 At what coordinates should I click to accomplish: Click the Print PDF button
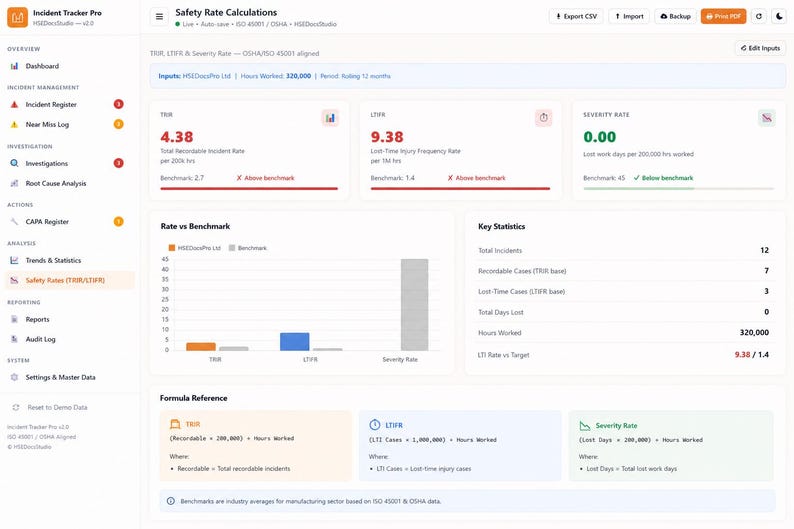click(x=723, y=16)
